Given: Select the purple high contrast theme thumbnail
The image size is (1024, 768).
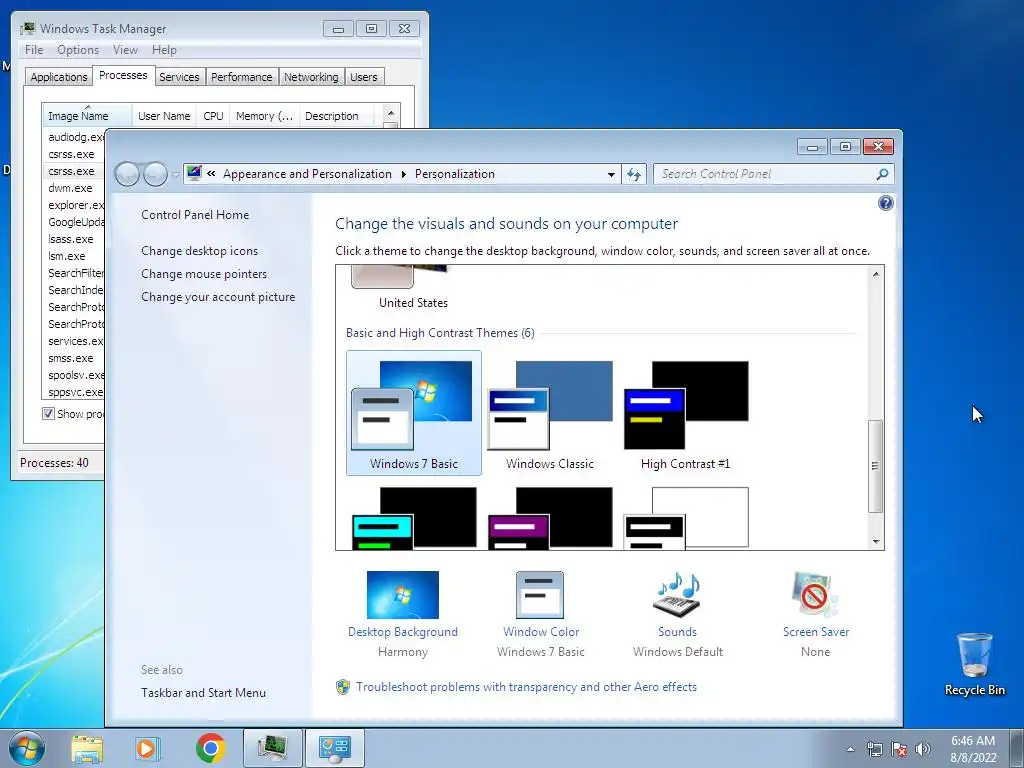Looking at the screenshot, I should (550, 517).
